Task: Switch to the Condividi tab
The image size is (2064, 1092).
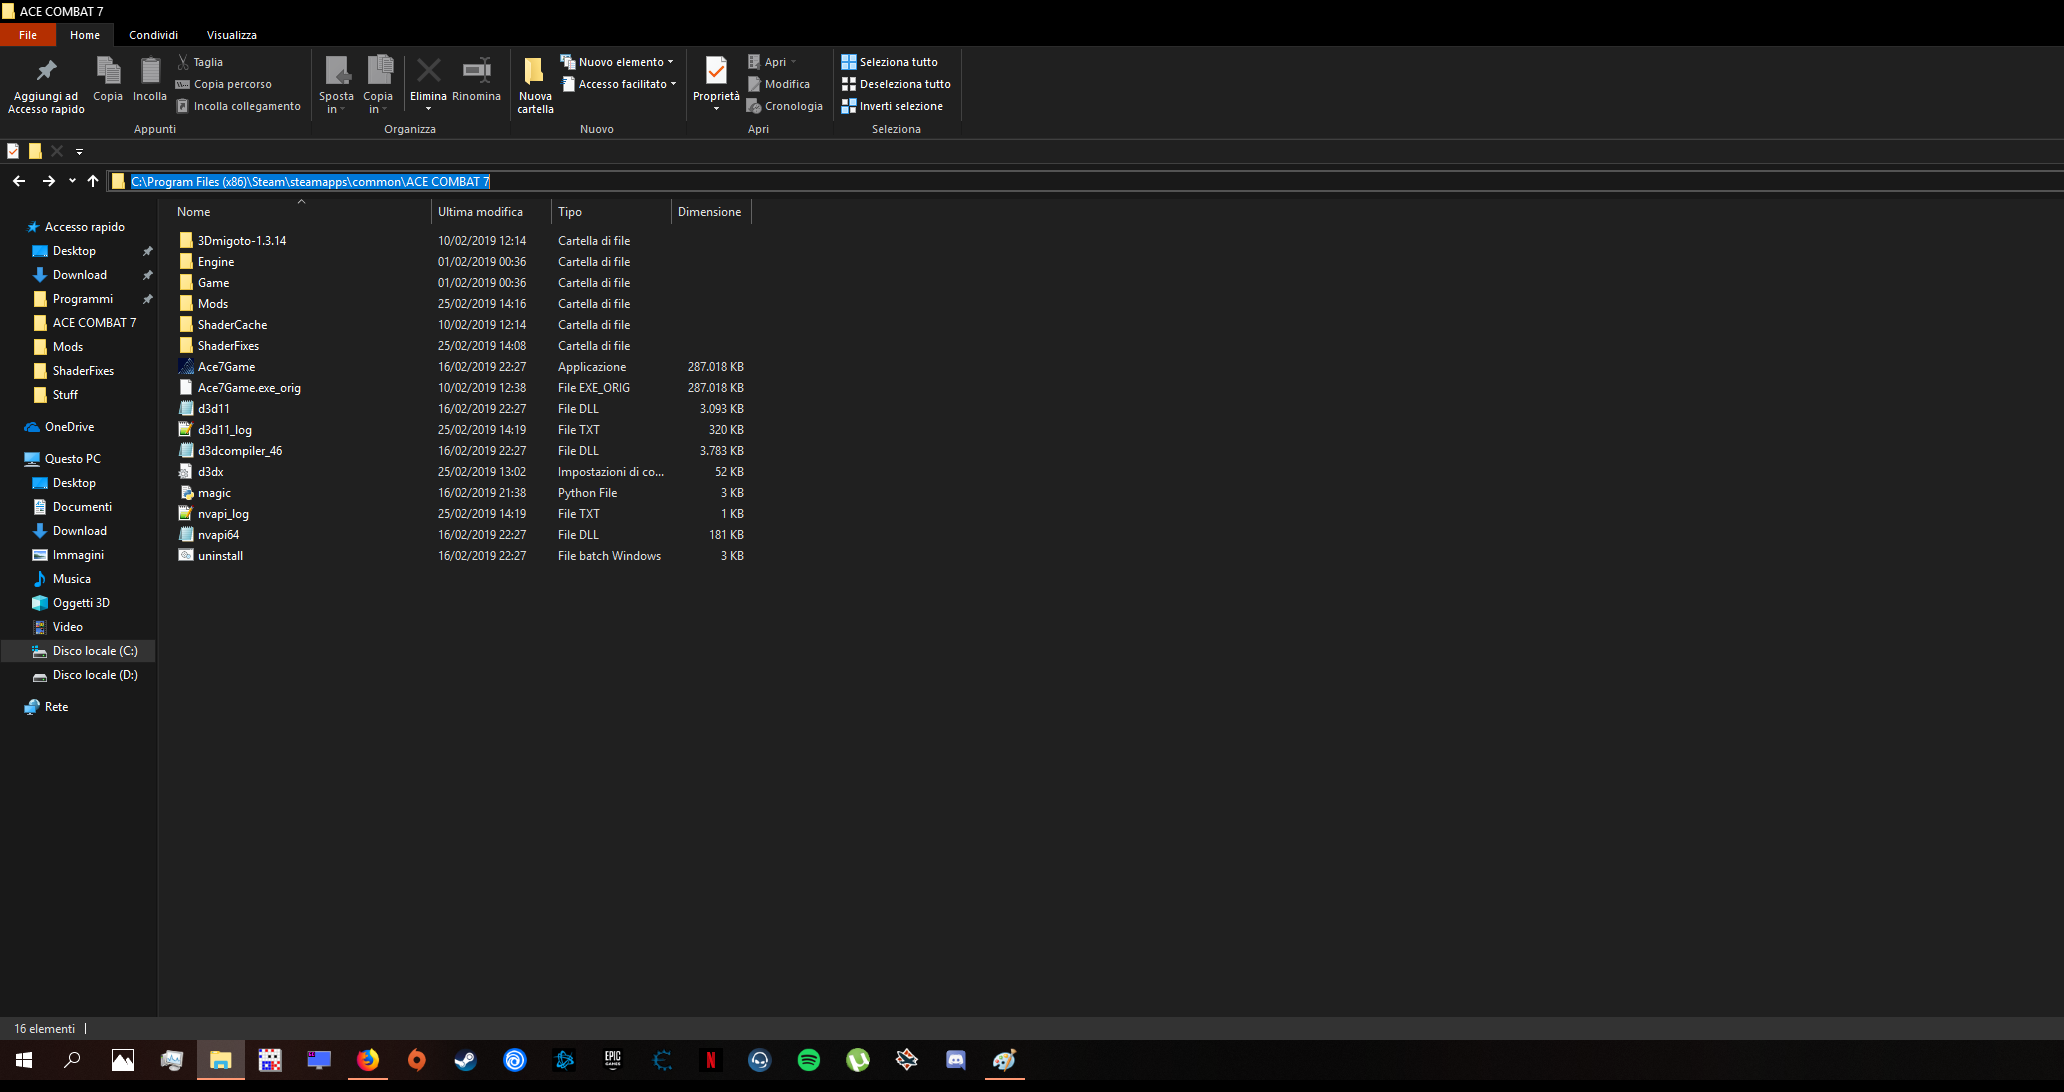Action: (153, 35)
